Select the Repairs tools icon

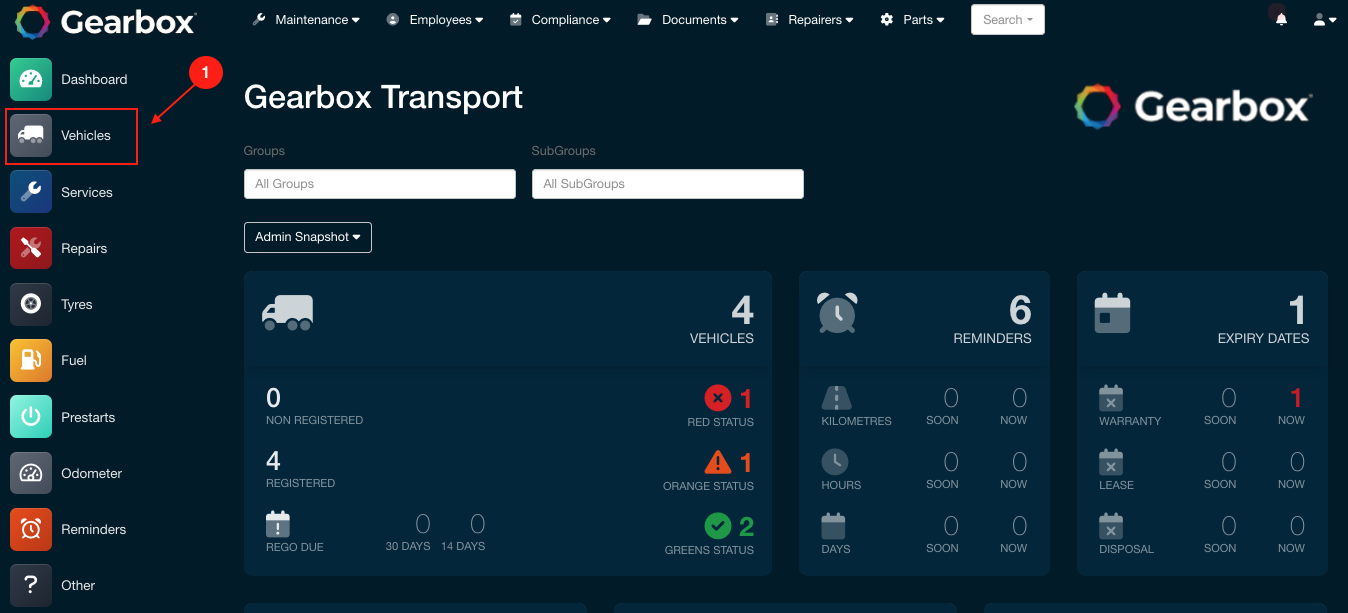click(31, 248)
